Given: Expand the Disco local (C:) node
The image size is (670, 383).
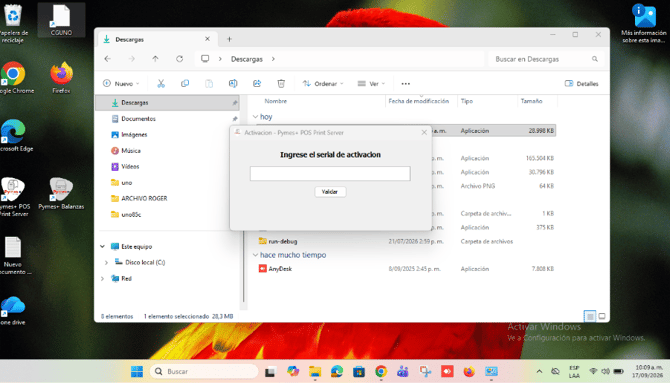Looking at the screenshot, I should coord(106,262).
